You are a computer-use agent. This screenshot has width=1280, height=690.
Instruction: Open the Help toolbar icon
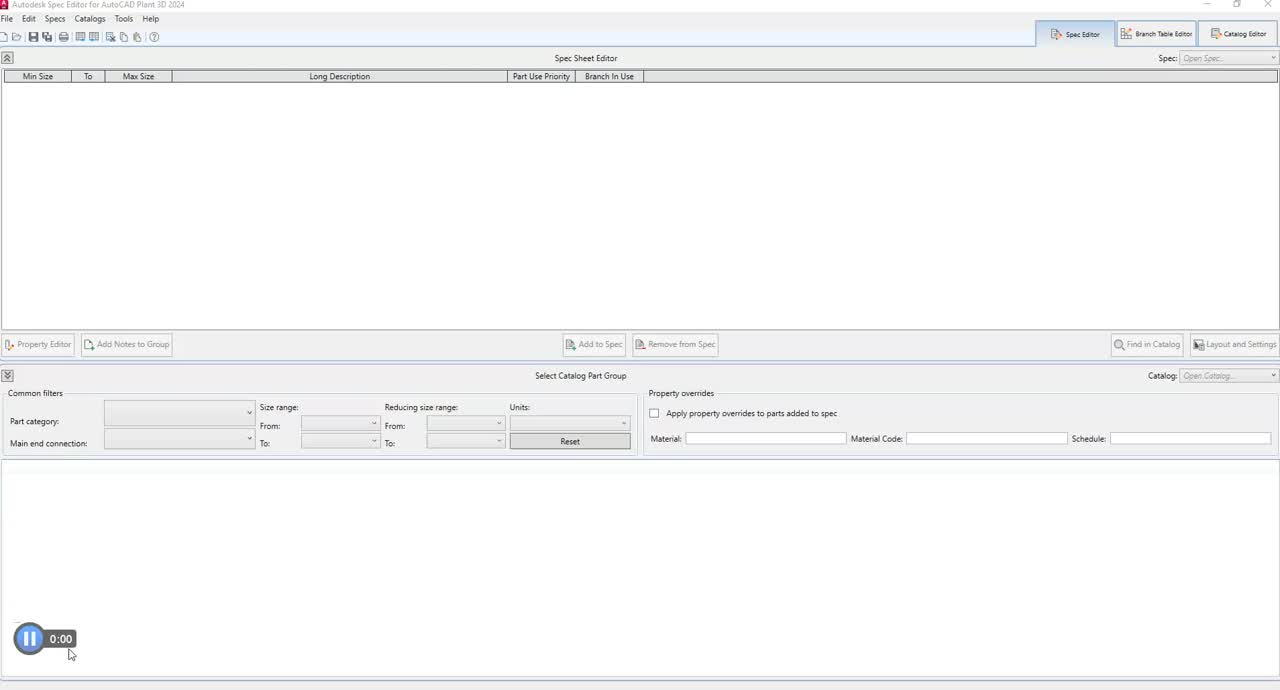click(x=154, y=37)
